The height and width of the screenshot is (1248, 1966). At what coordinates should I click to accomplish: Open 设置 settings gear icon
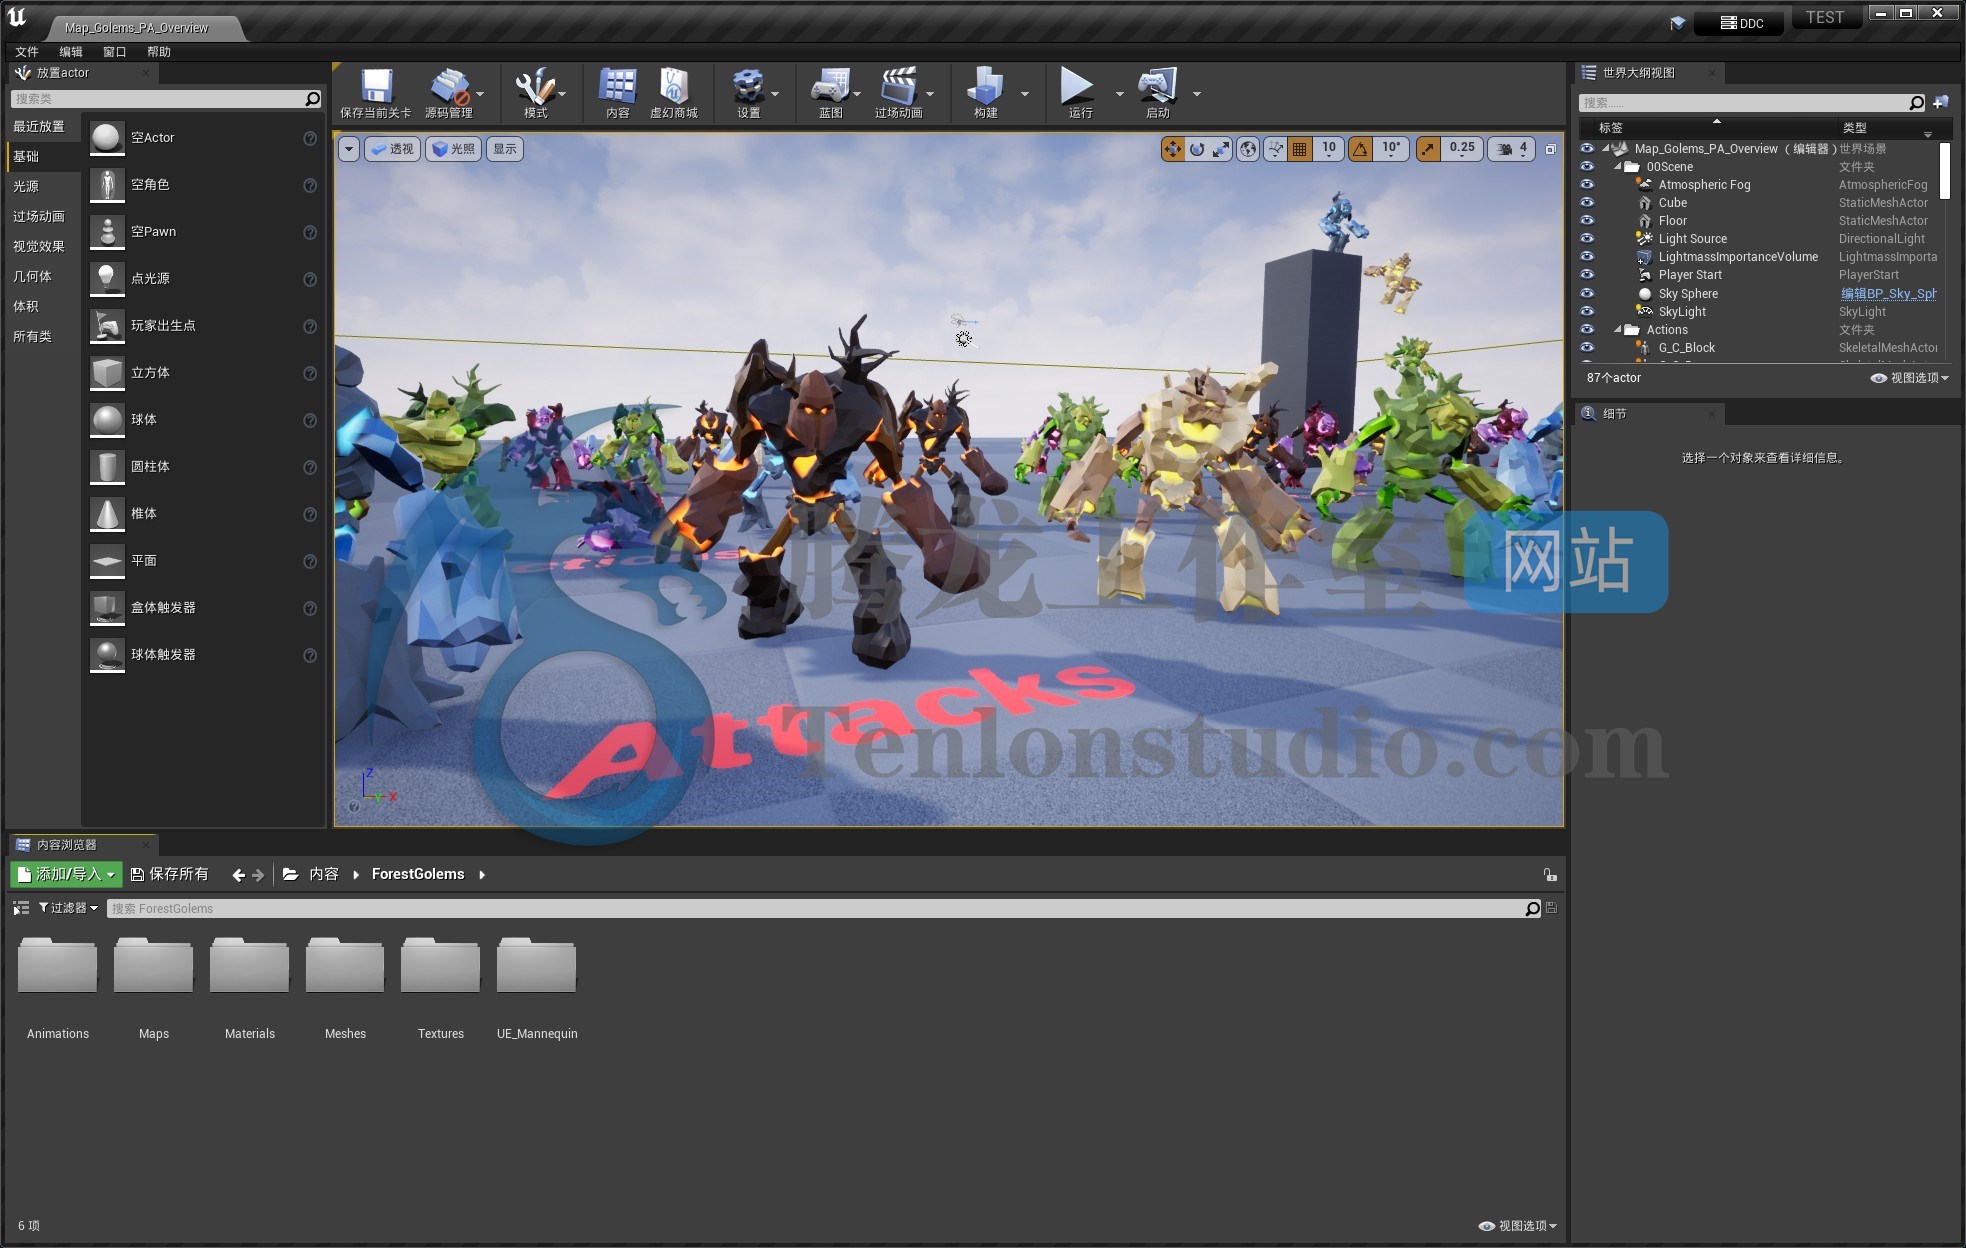(748, 86)
